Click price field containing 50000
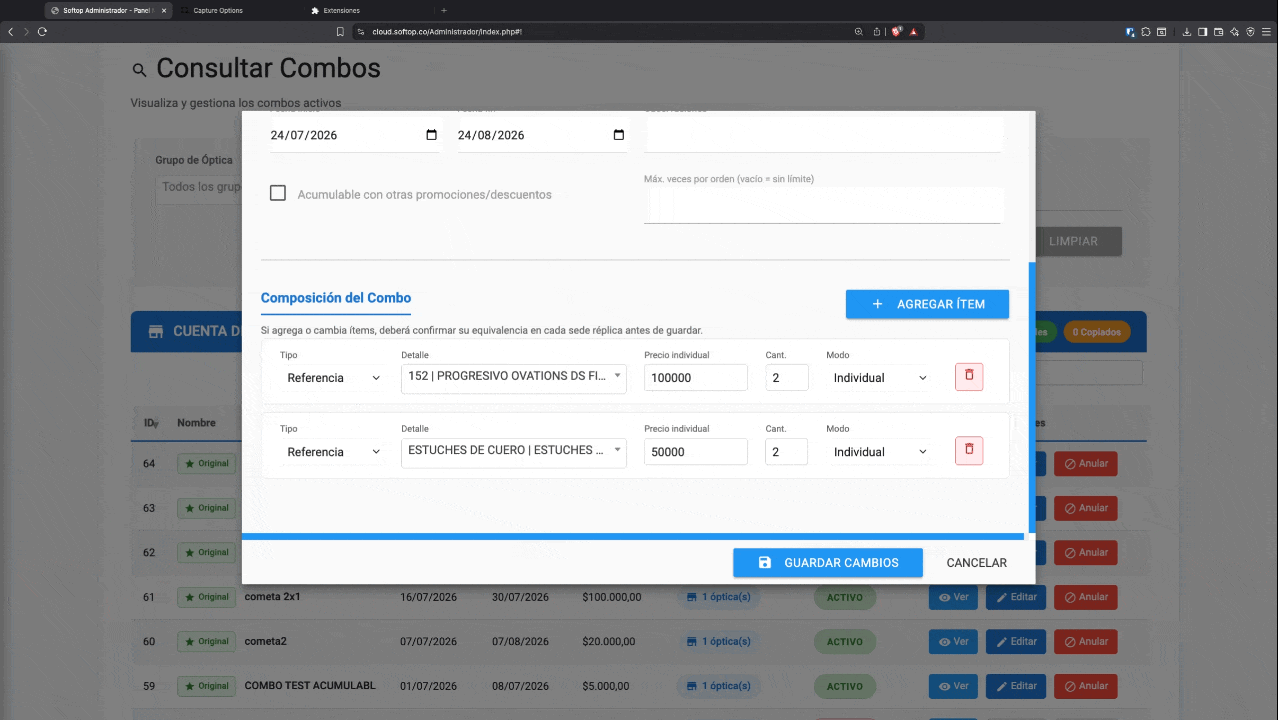This screenshot has height=720, width=1278. 696,452
